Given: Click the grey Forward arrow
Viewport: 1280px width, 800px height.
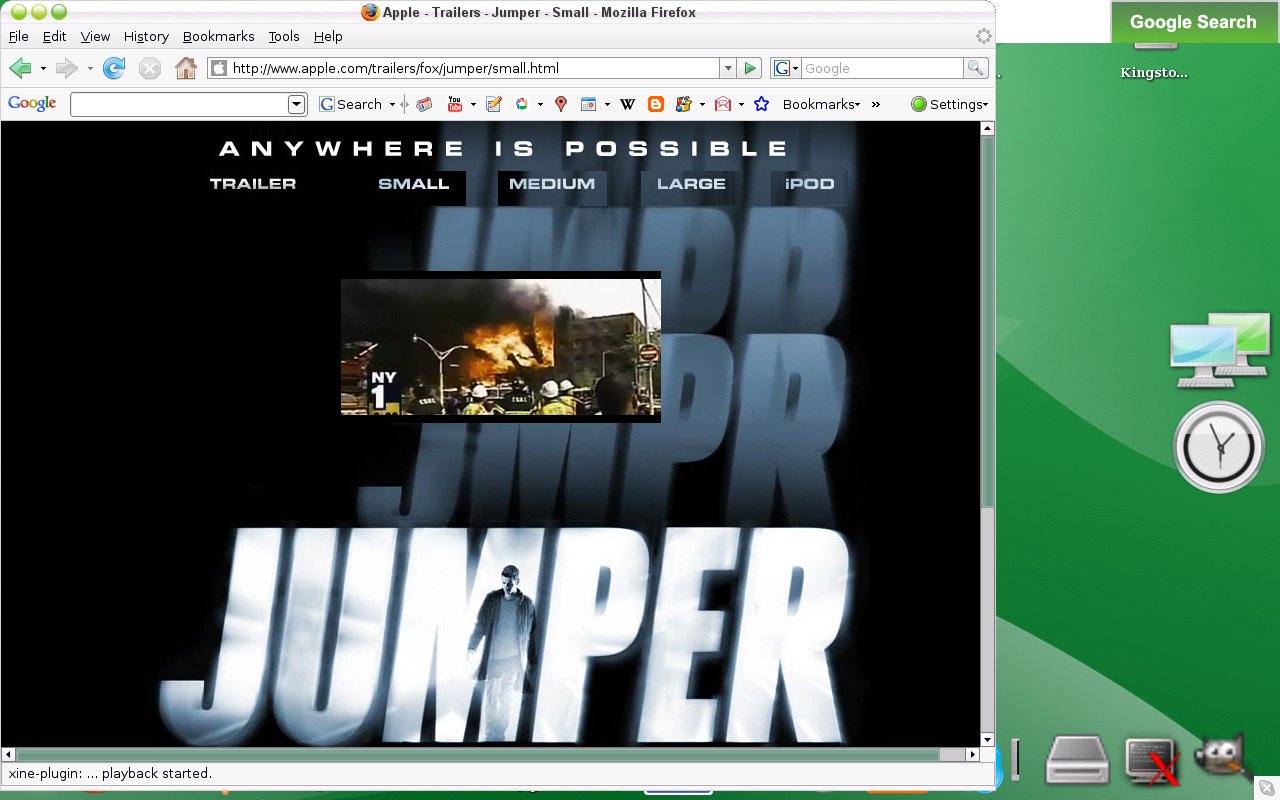Looking at the screenshot, I should tap(67, 68).
